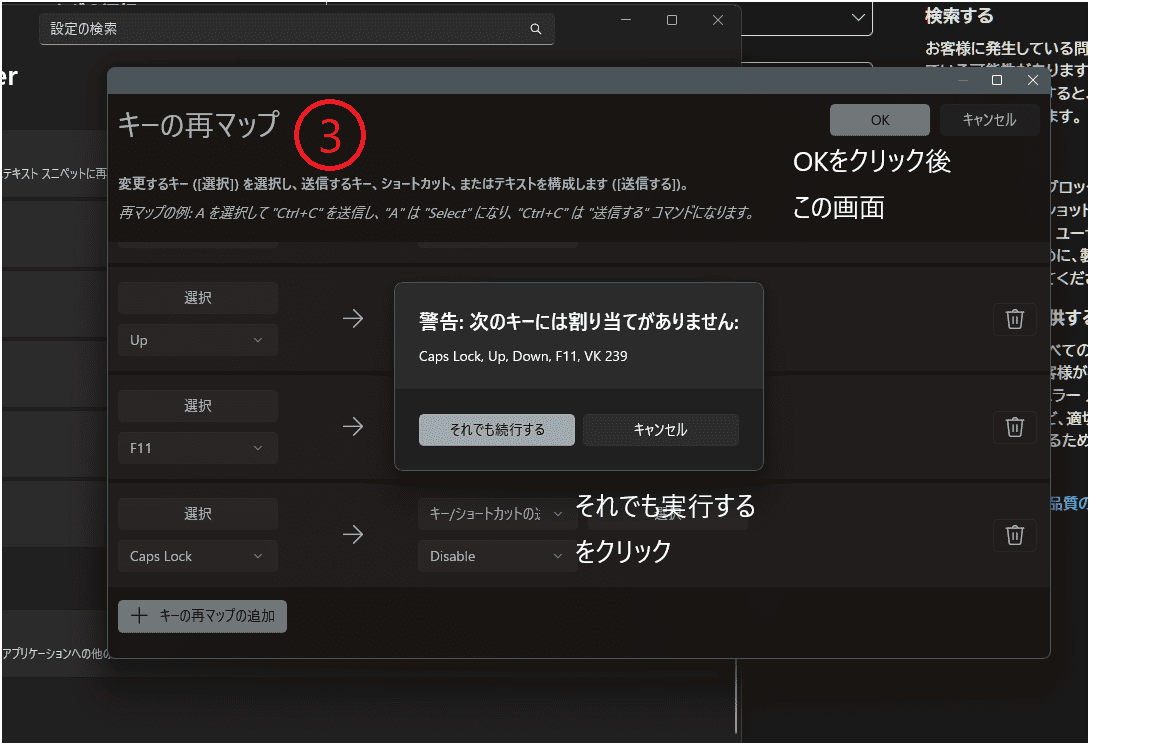Delete the Up key remapping with trash icon
The height and width of the screenshot is (745, 1163).
coord(1014,319)
